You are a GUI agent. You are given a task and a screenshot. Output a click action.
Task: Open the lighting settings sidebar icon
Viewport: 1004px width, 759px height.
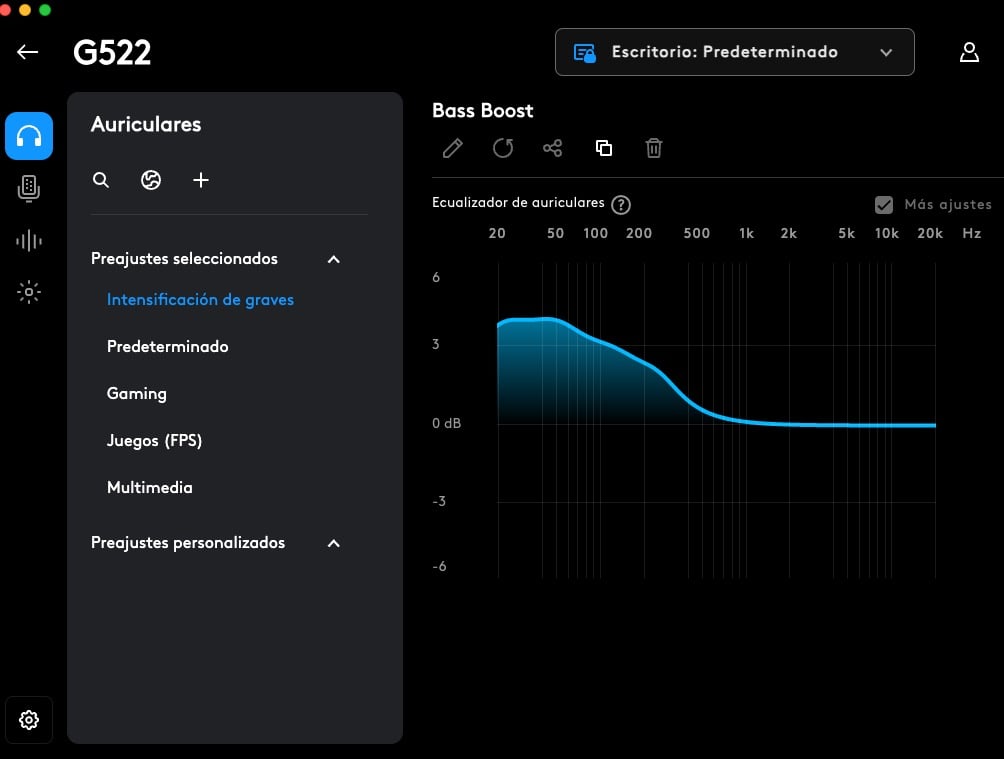click(29, 292)
